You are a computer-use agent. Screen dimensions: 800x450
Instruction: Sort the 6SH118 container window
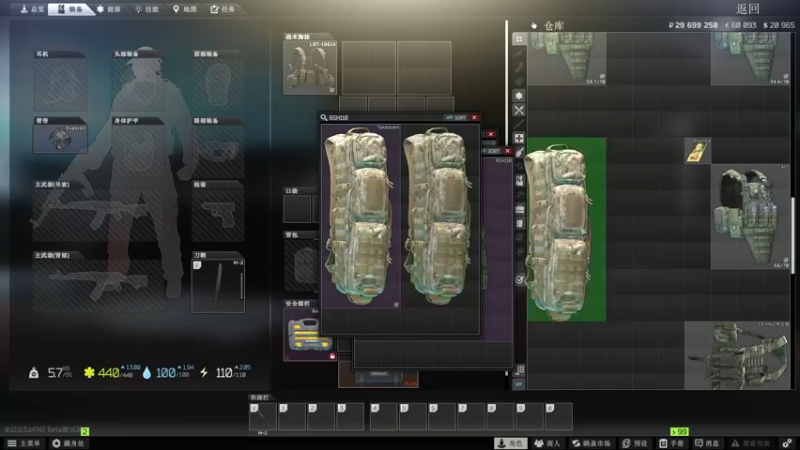pyautogui.click(x=456, y=117)
